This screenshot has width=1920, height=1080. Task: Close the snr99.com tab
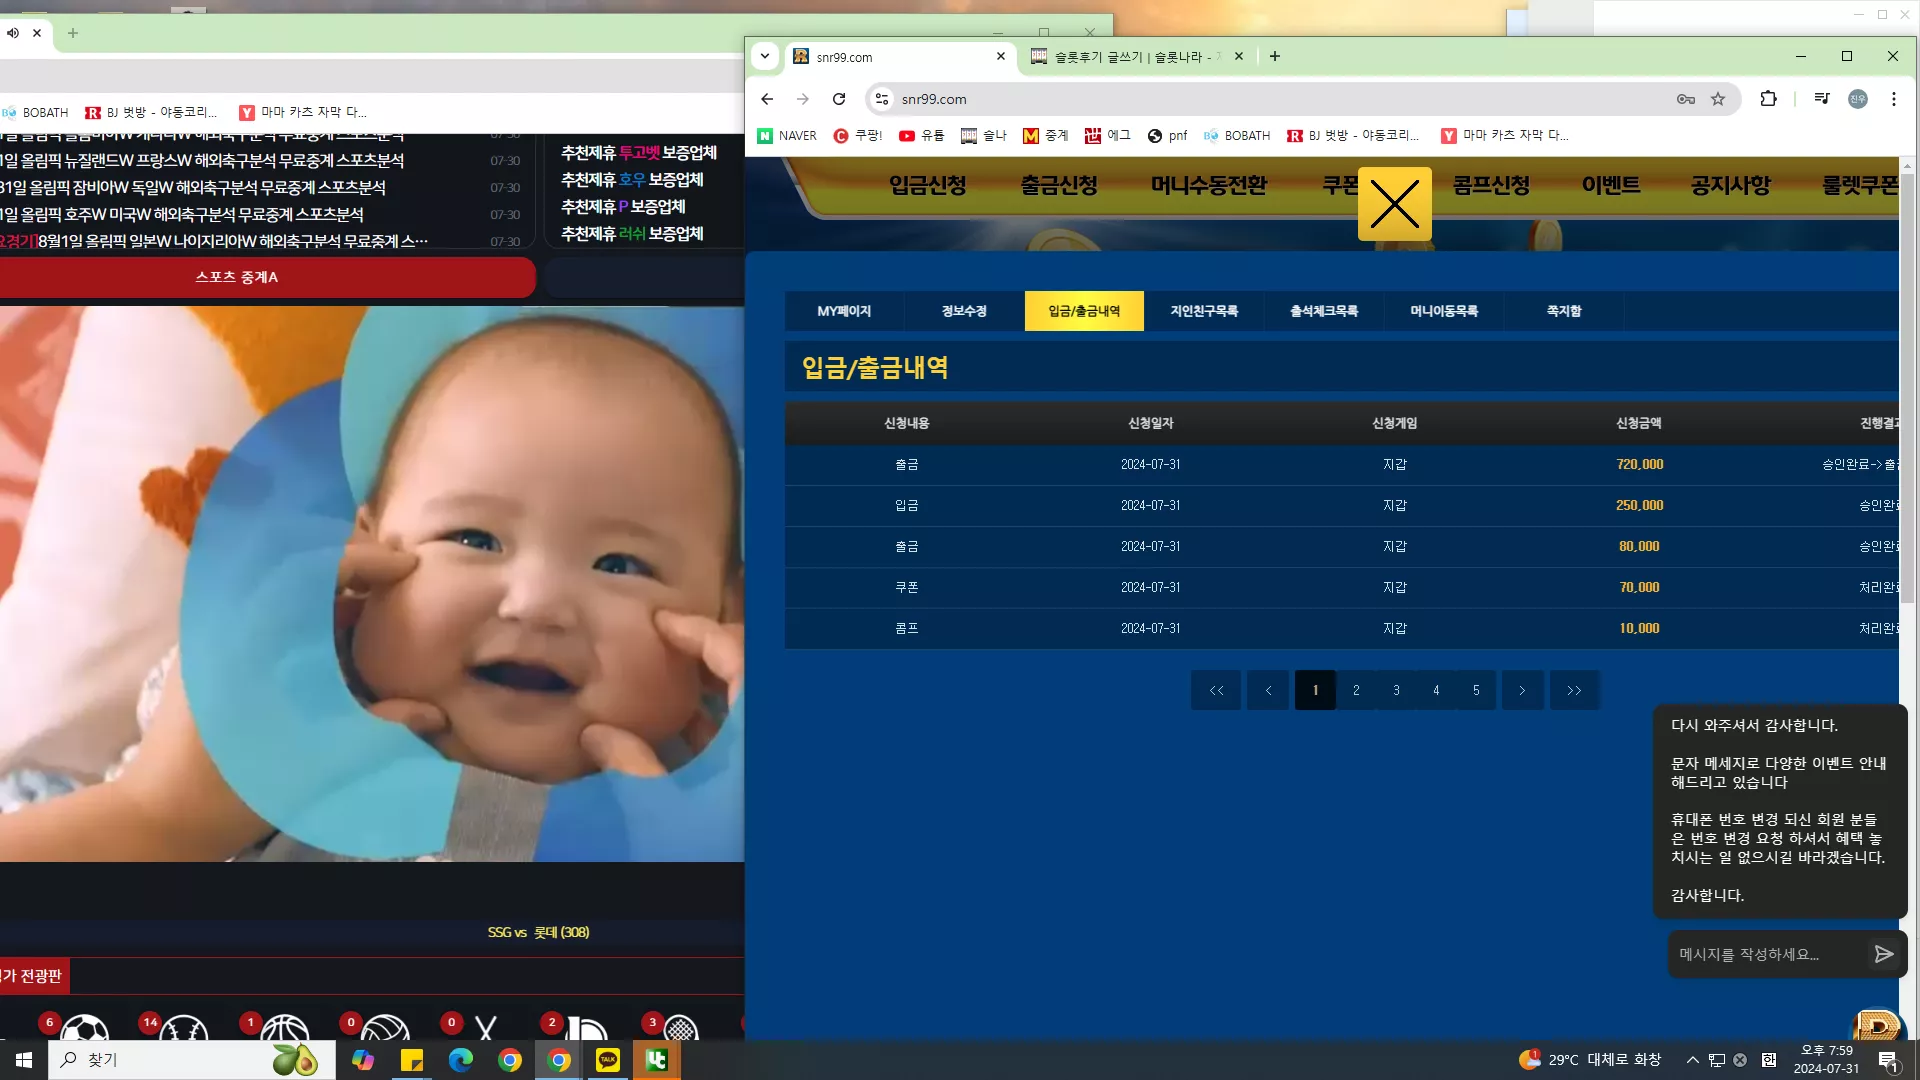(x=1001, y=57)
